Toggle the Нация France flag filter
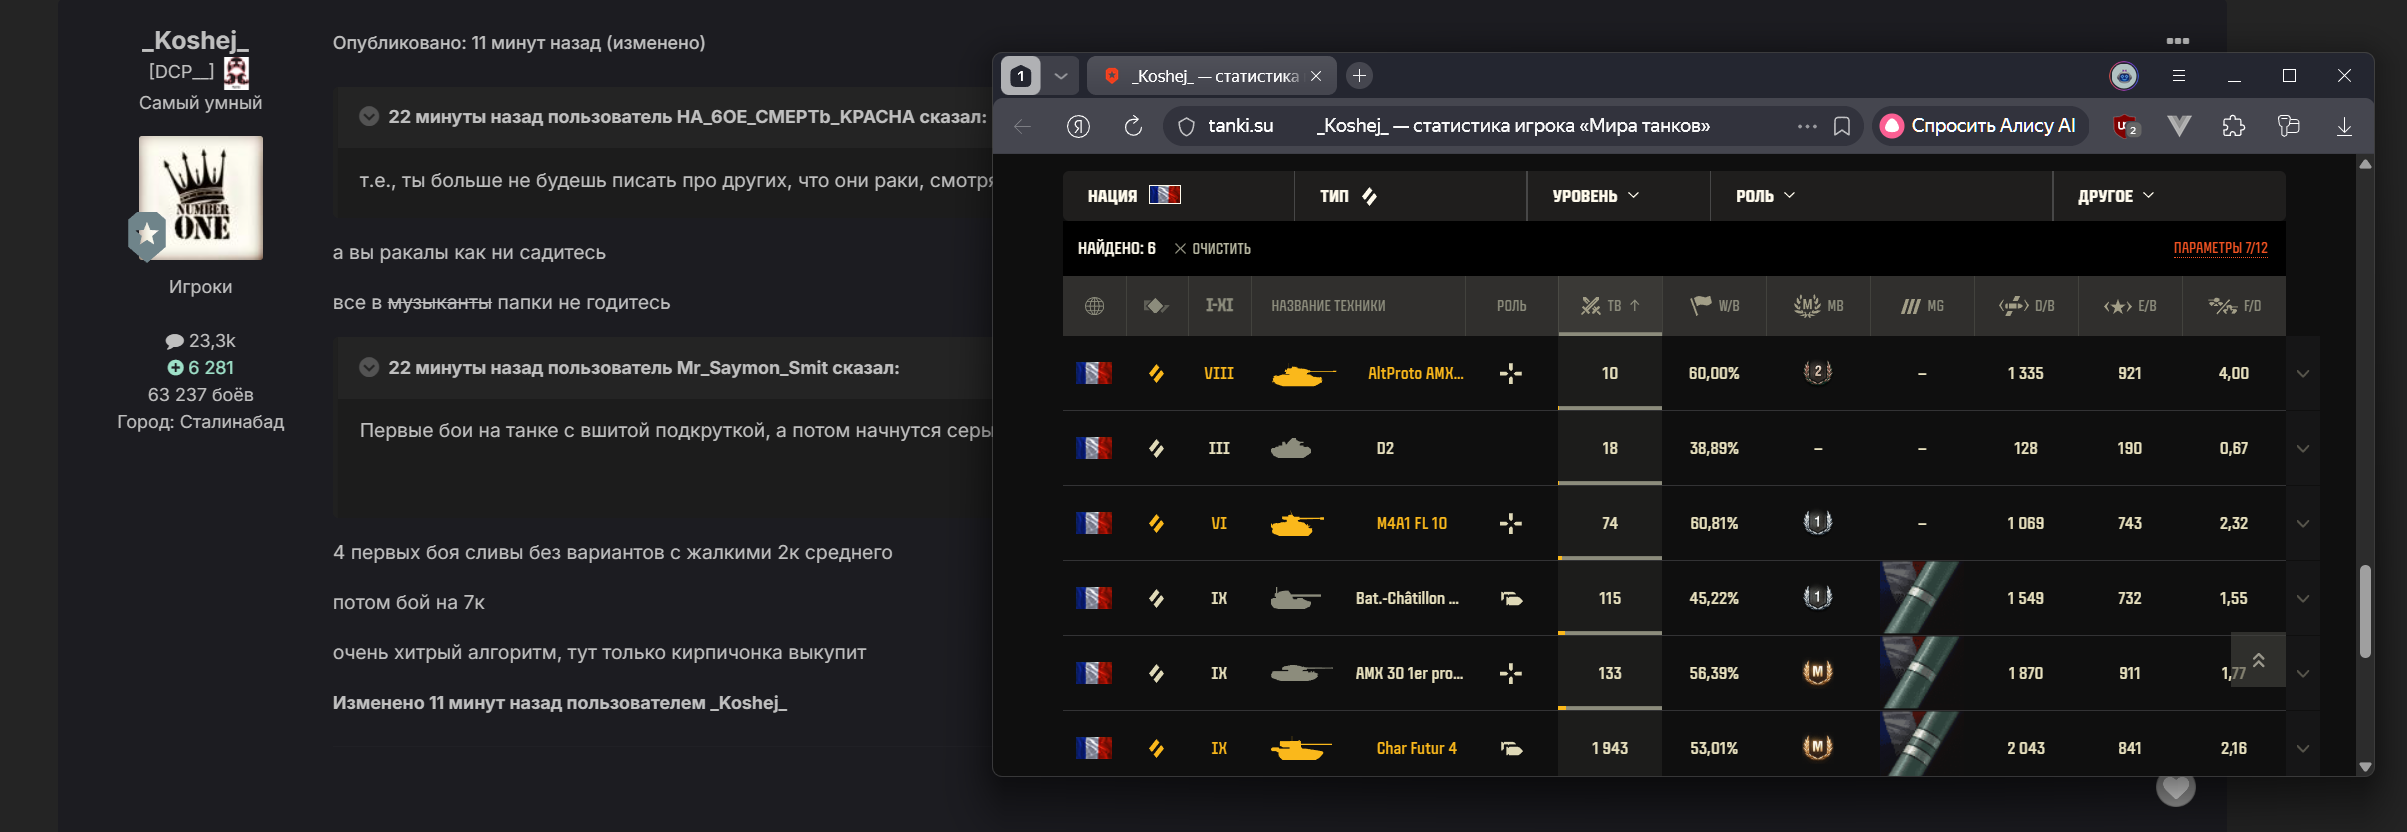The width and height of the screenshot is (2407, 832). tap(1164, 195)
